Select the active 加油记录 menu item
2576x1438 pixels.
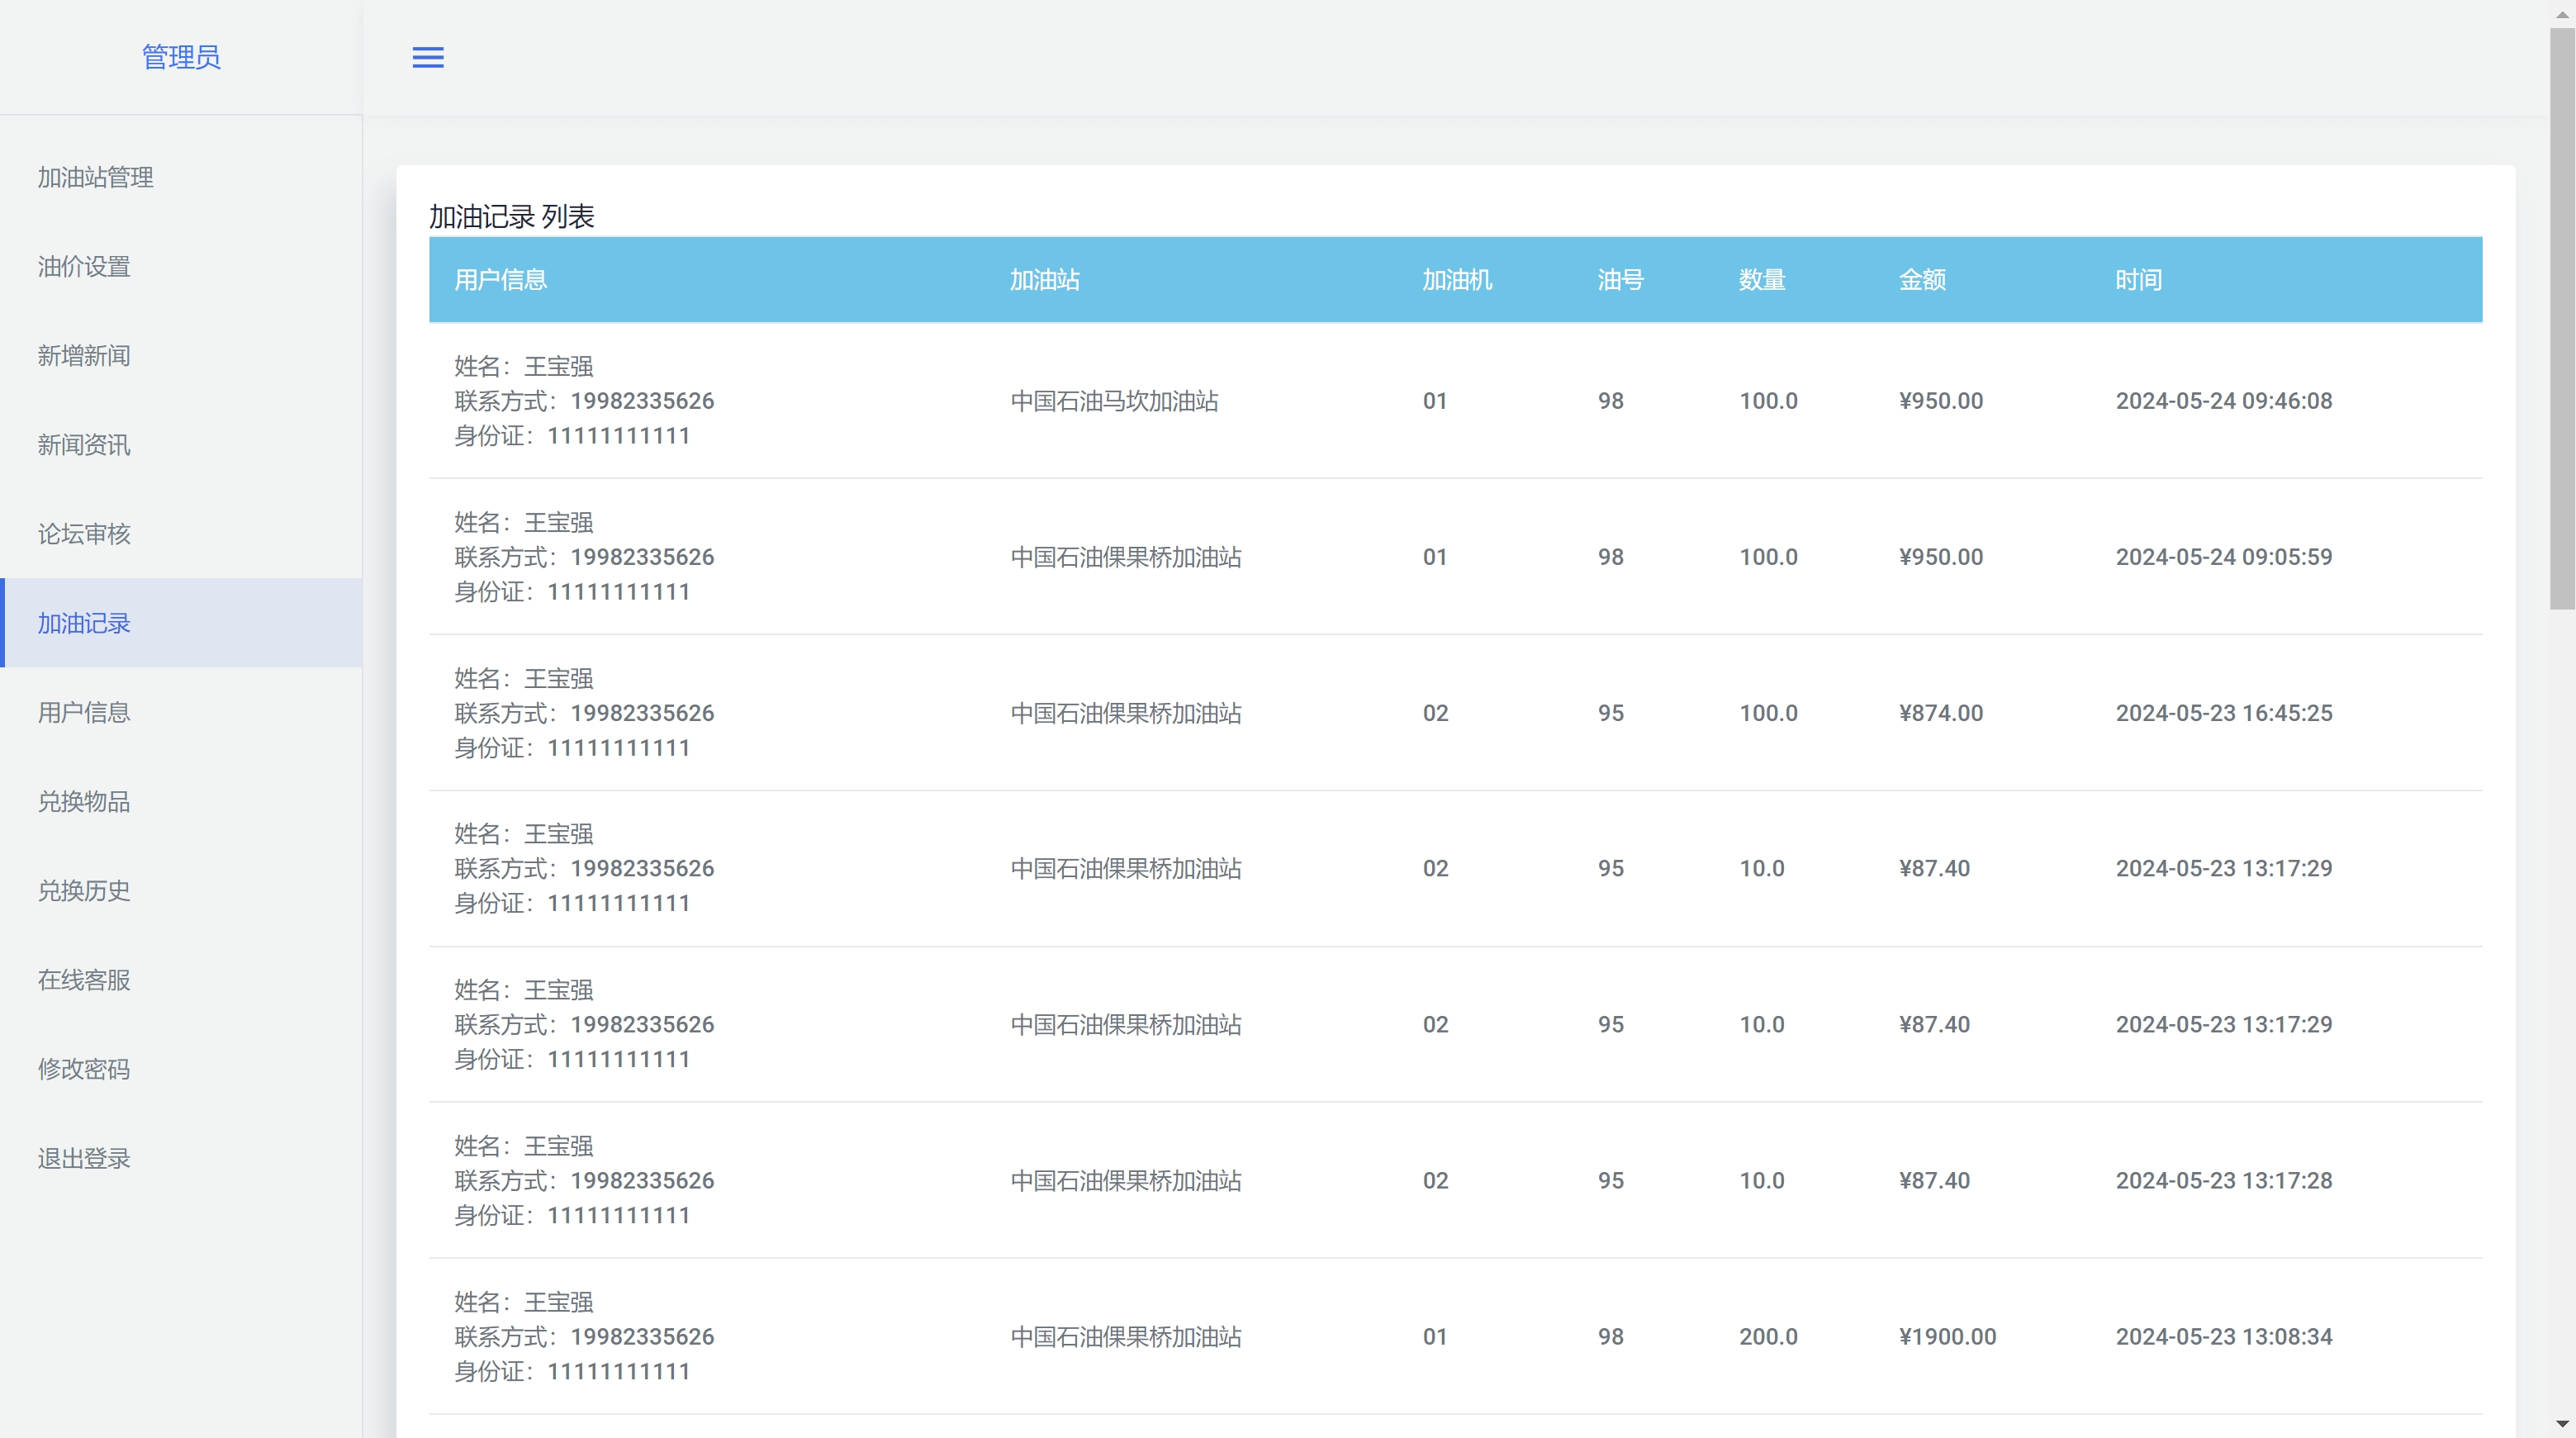click(181, 623)
